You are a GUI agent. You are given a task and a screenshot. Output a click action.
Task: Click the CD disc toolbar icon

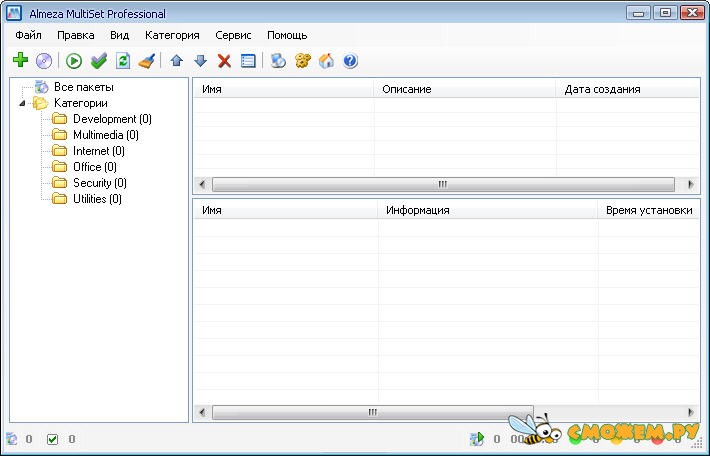tap(44, 61)
